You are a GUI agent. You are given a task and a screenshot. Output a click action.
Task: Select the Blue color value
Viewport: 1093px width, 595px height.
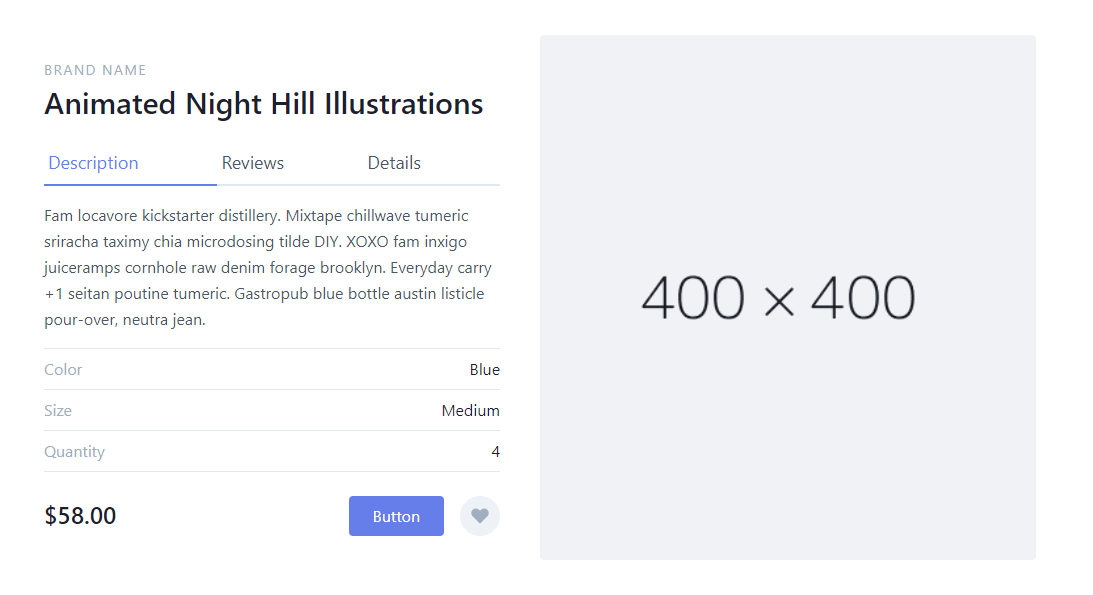click(484, 370)
